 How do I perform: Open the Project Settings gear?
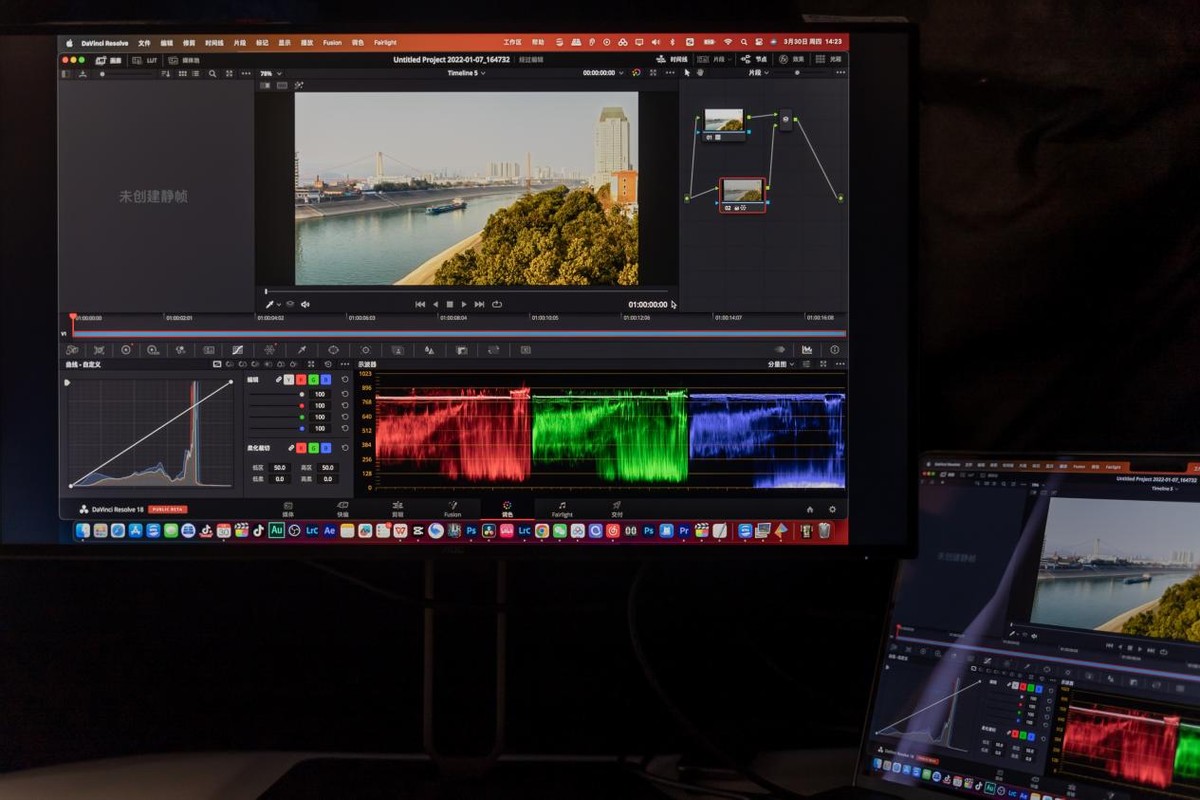pyautogui.click(x=832, y=509)
